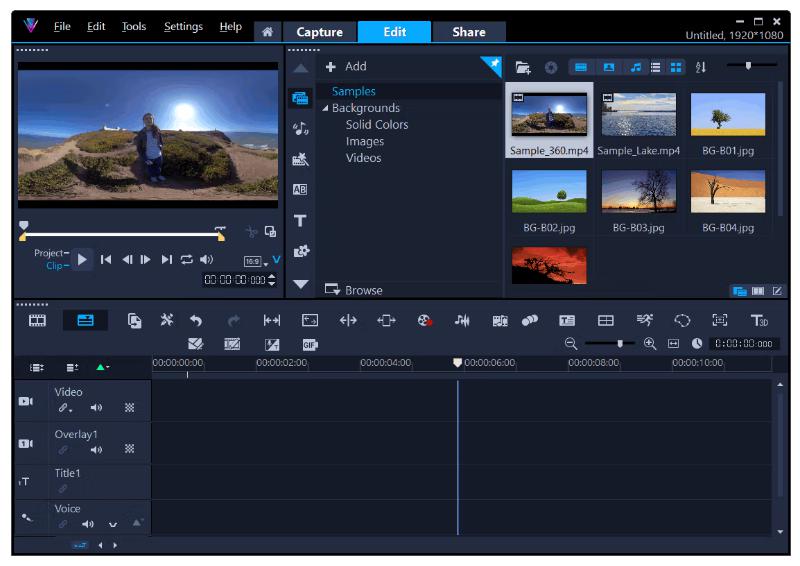Click the Import Media Files folder icon
This screenshot has height=566, width=800.
pos(523,67)
